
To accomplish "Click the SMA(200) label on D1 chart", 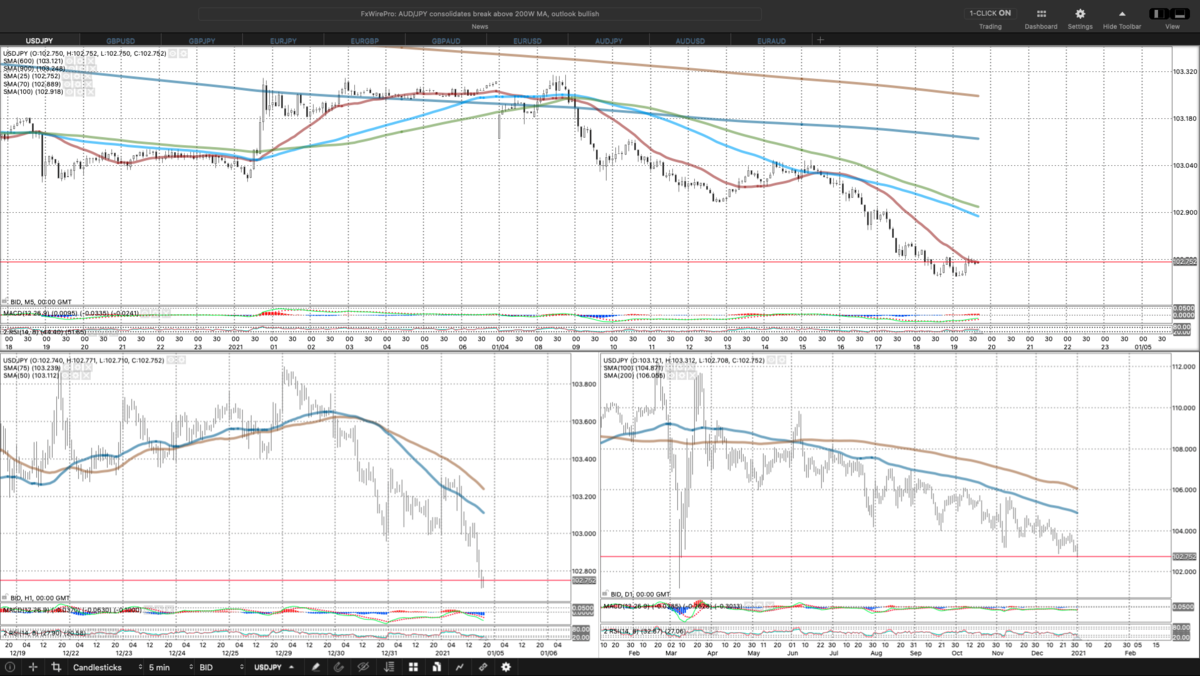I will pos(636,376).
